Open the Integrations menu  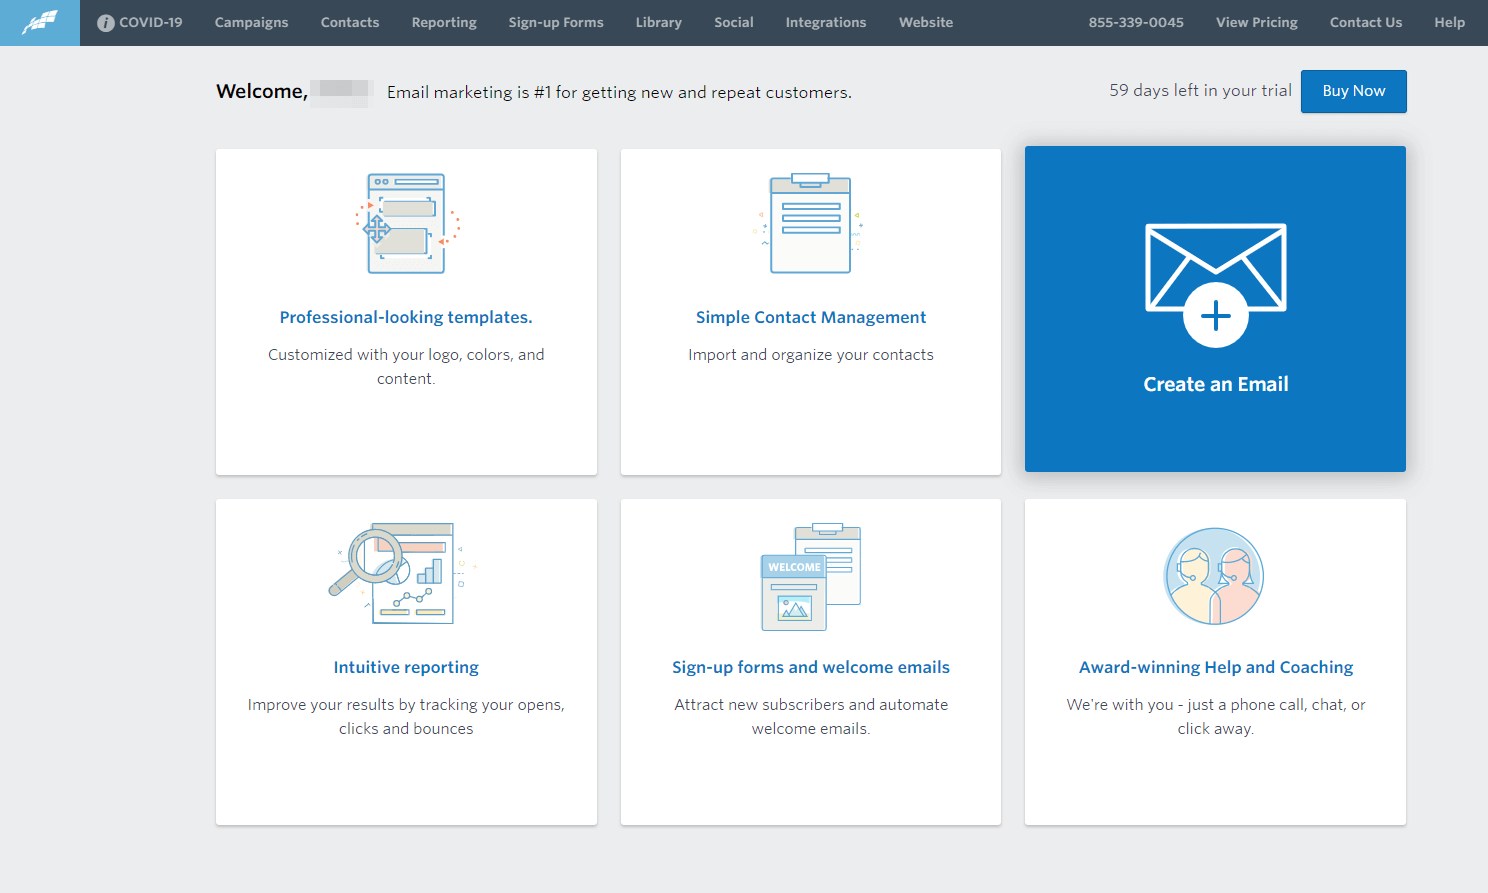pos(825,22)
